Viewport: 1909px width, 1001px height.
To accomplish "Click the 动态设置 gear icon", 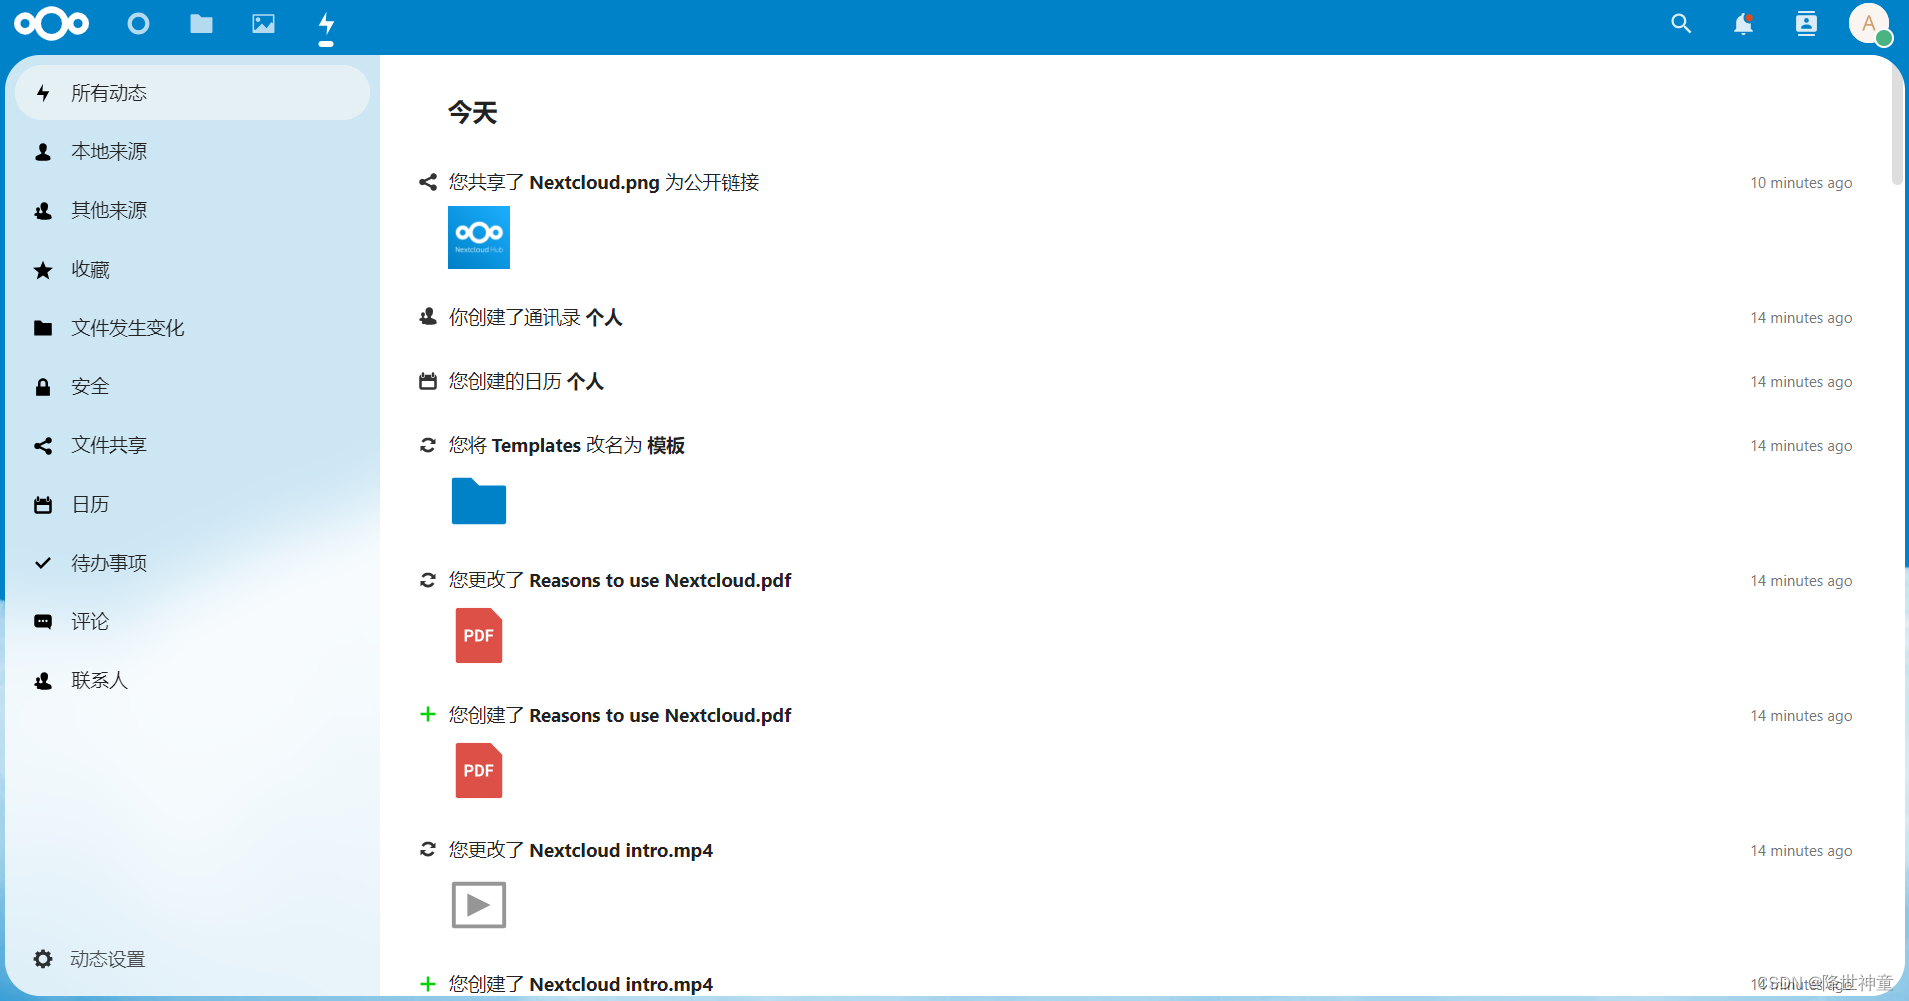I will (x=43, y=959).
